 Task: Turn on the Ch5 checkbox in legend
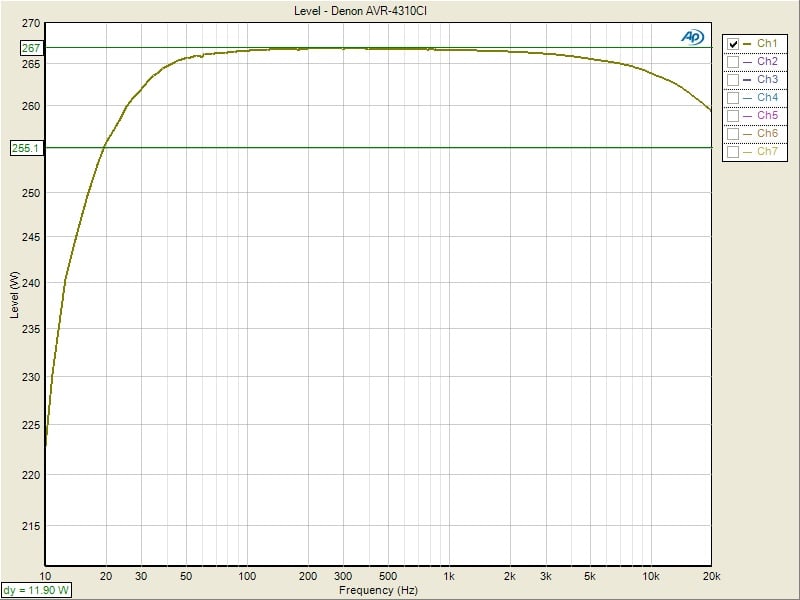pyautogui.click(x=734, y=116)
